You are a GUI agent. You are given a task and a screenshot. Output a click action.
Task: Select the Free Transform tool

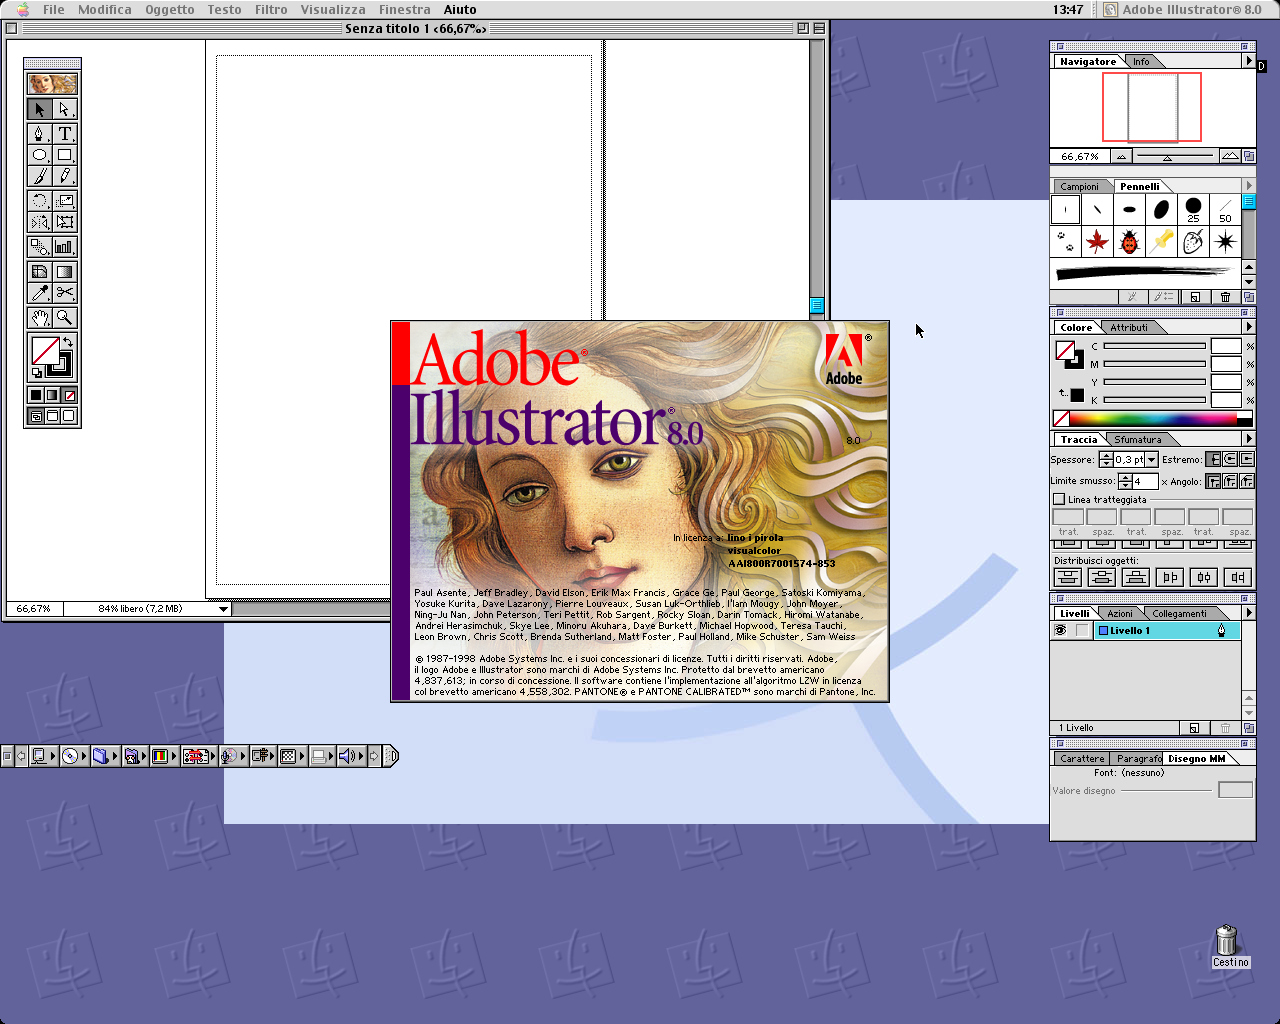click(x=65, y=222)
